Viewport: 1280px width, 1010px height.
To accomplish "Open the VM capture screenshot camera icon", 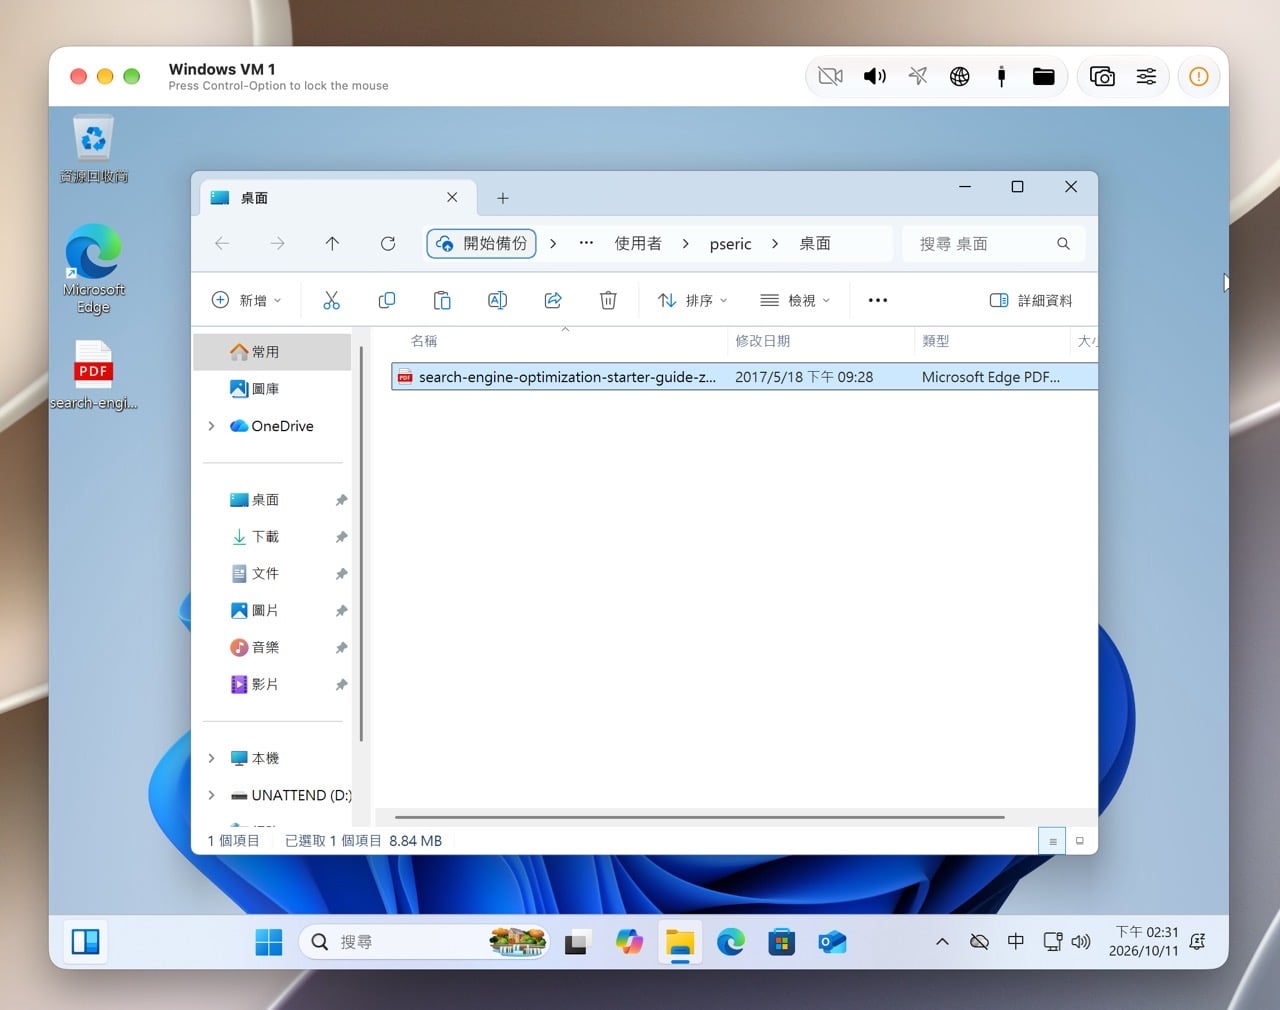I will tap(1102, 76).
